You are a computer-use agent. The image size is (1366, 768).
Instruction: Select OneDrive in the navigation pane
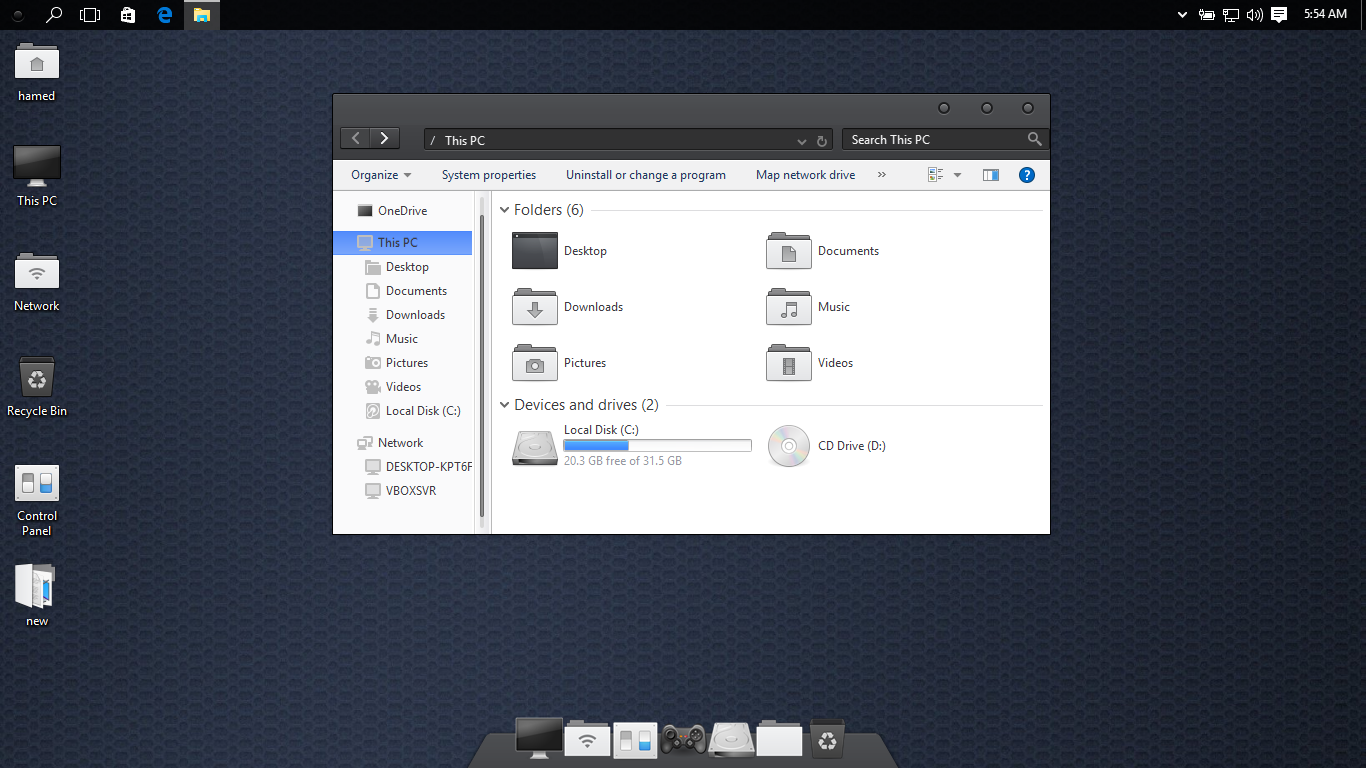402,211
